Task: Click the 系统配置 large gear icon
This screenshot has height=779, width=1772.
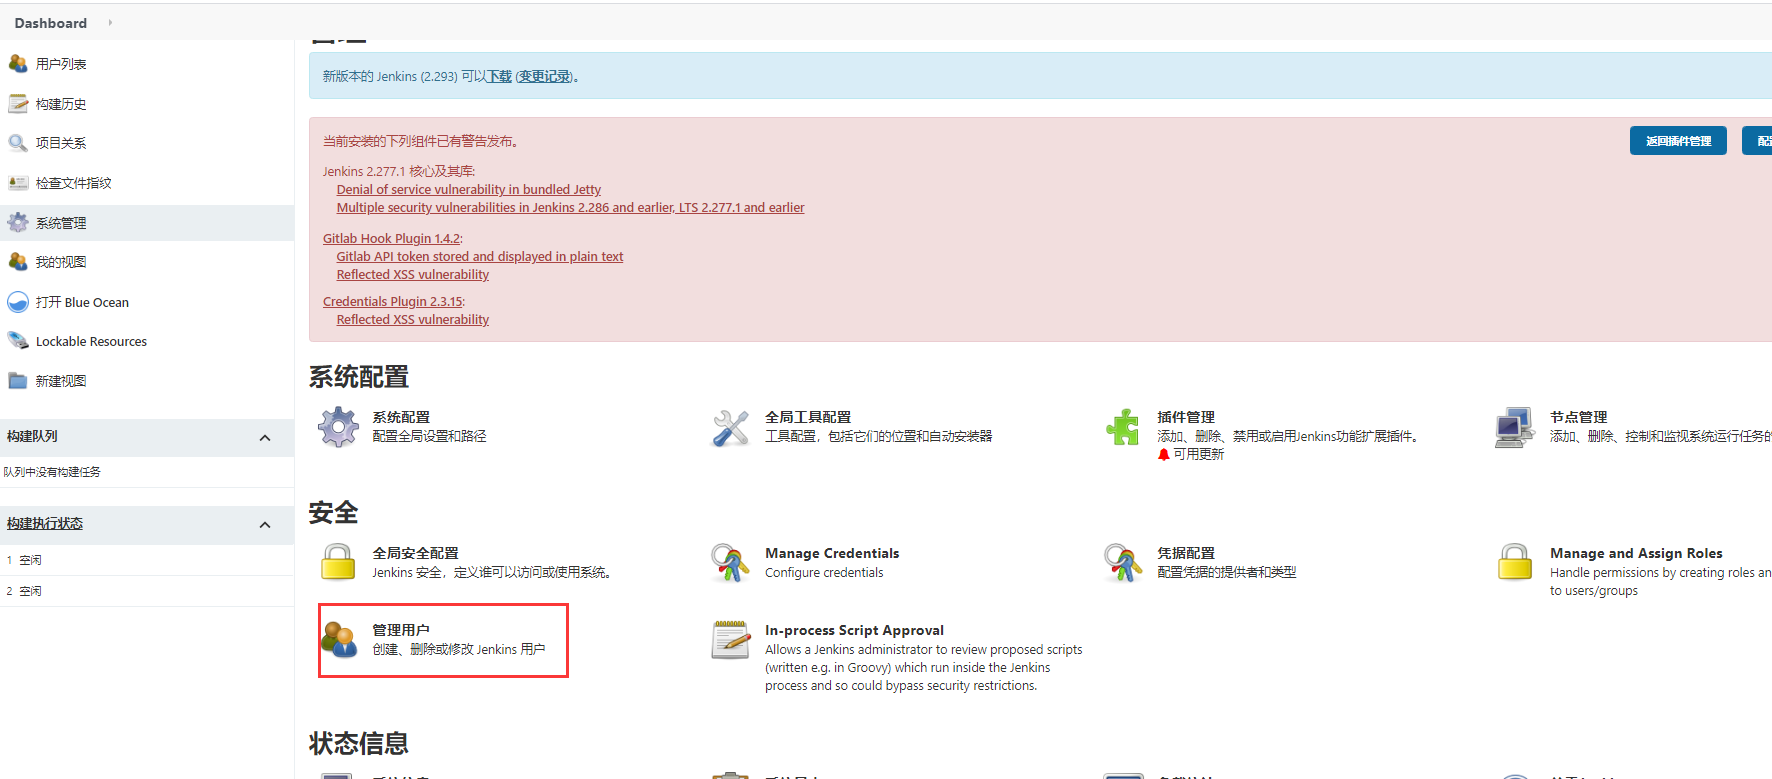Action: tap(338, 427)
